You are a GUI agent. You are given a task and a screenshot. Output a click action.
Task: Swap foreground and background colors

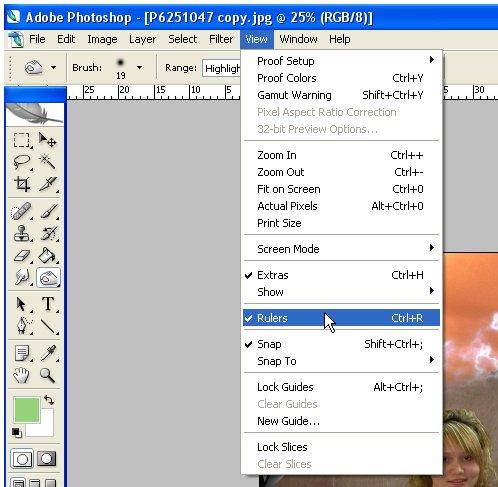[49, 400]
